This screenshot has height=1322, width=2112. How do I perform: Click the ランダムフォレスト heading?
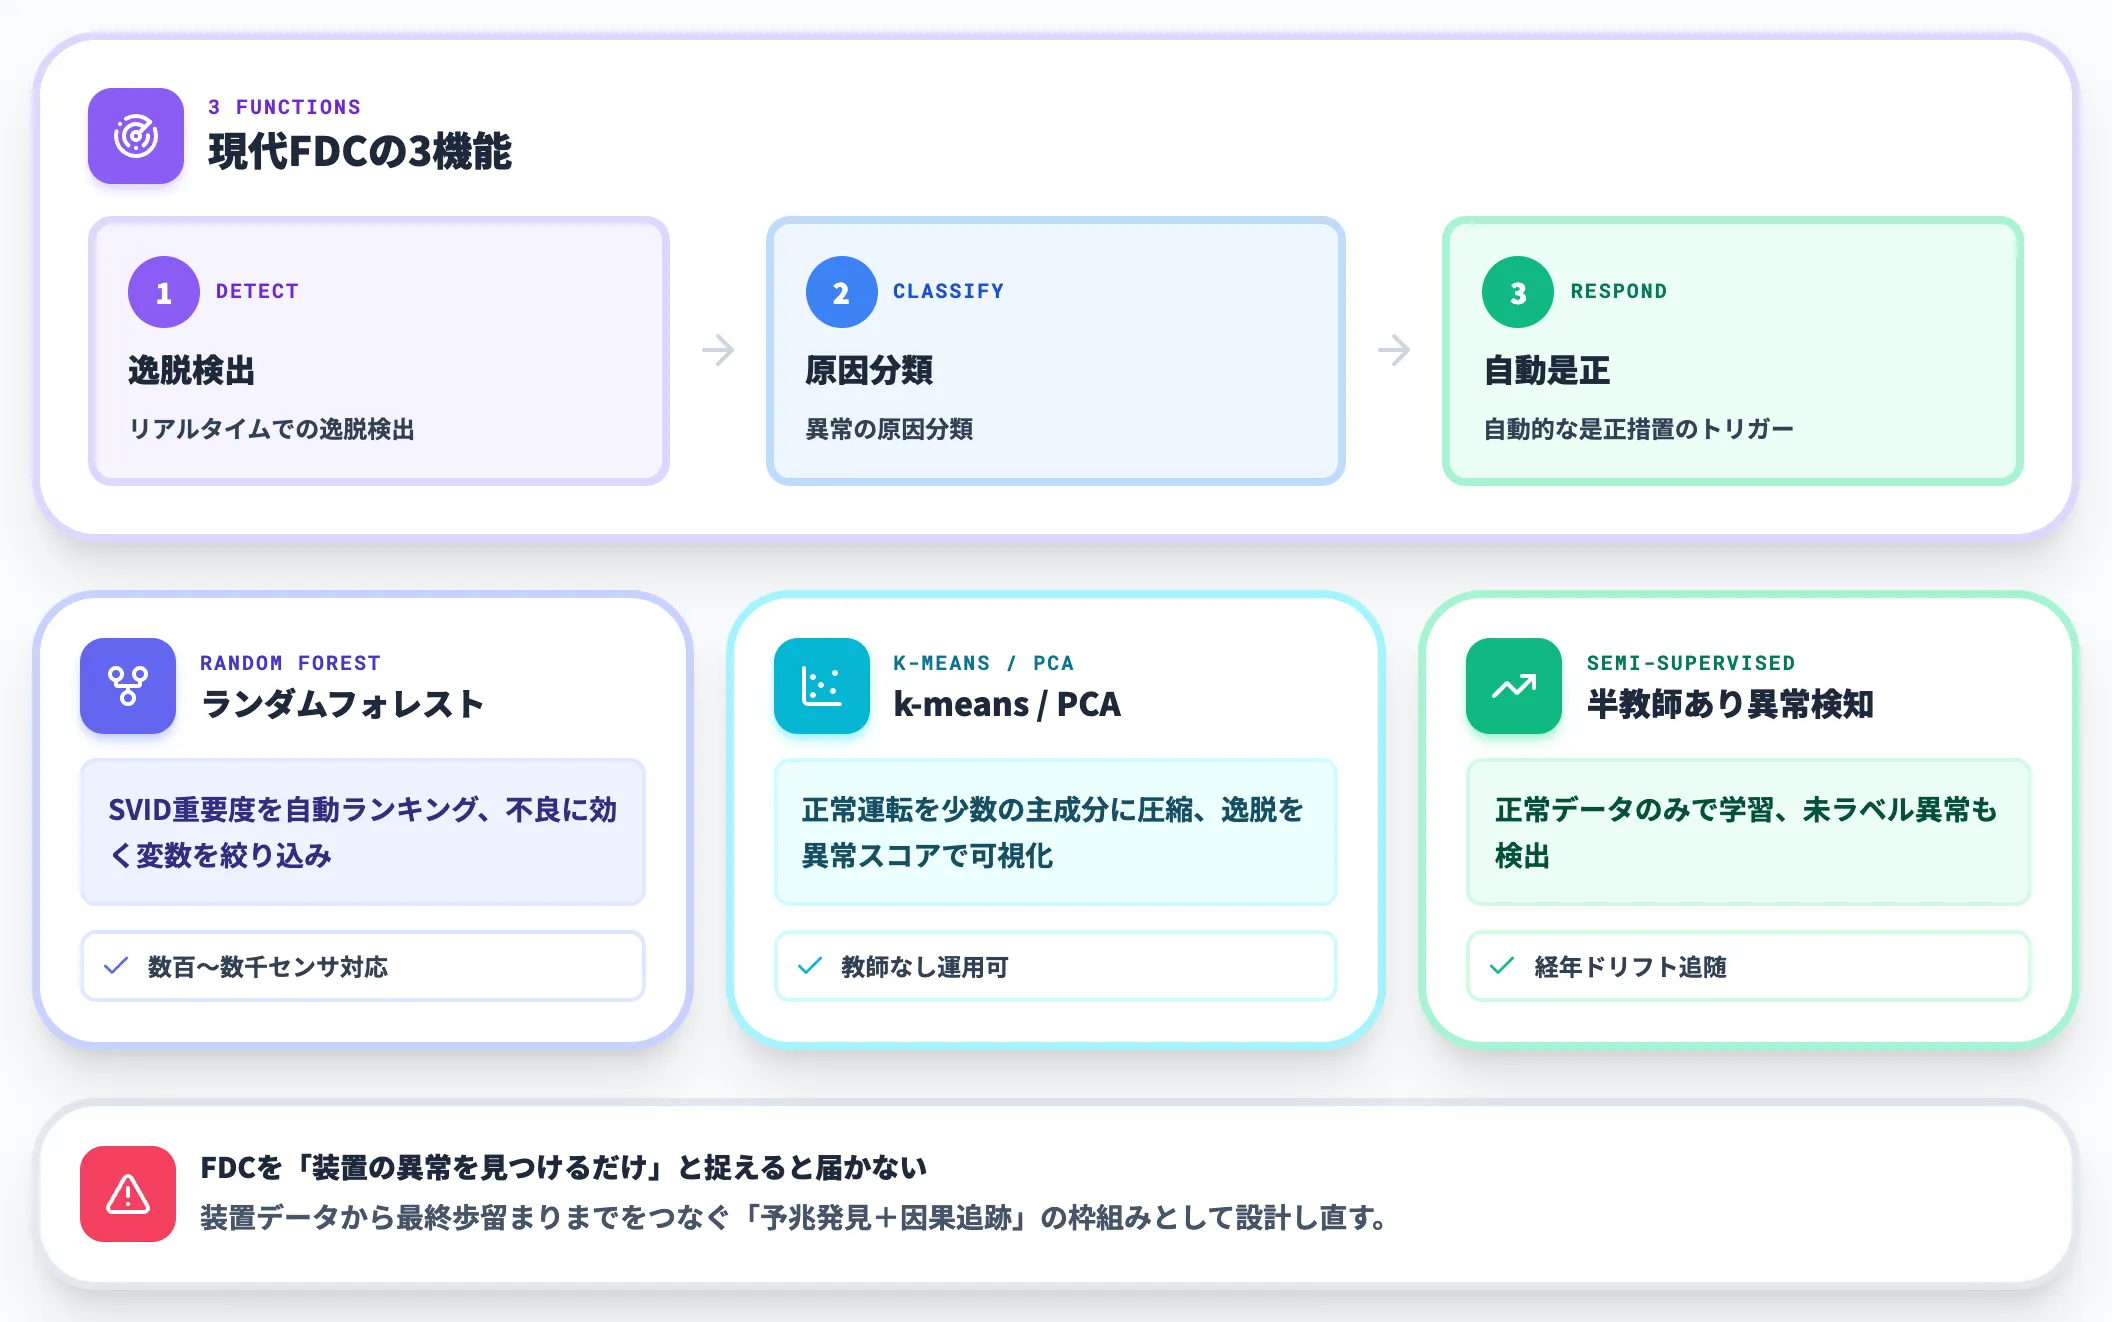coord(342,704)
